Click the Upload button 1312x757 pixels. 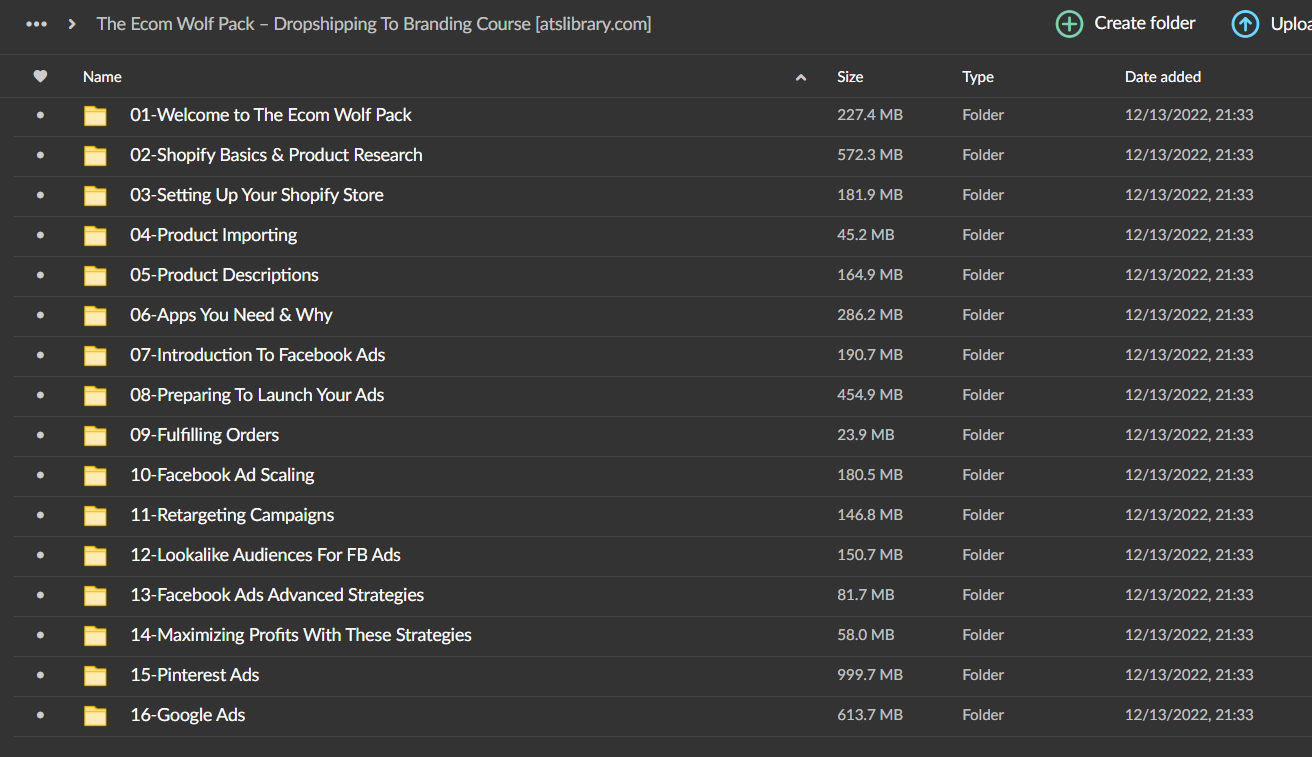tap(1272, 24)
